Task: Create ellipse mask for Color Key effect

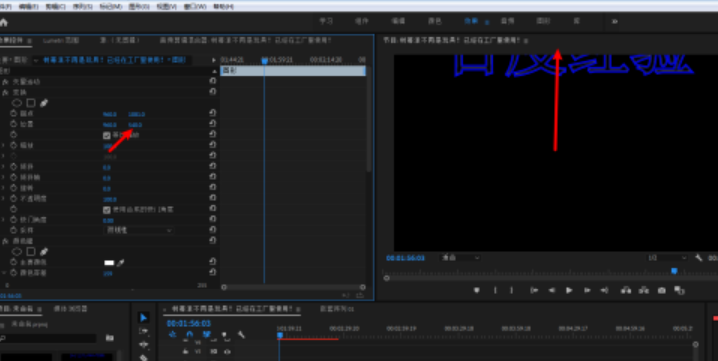Action: point(17,252)
